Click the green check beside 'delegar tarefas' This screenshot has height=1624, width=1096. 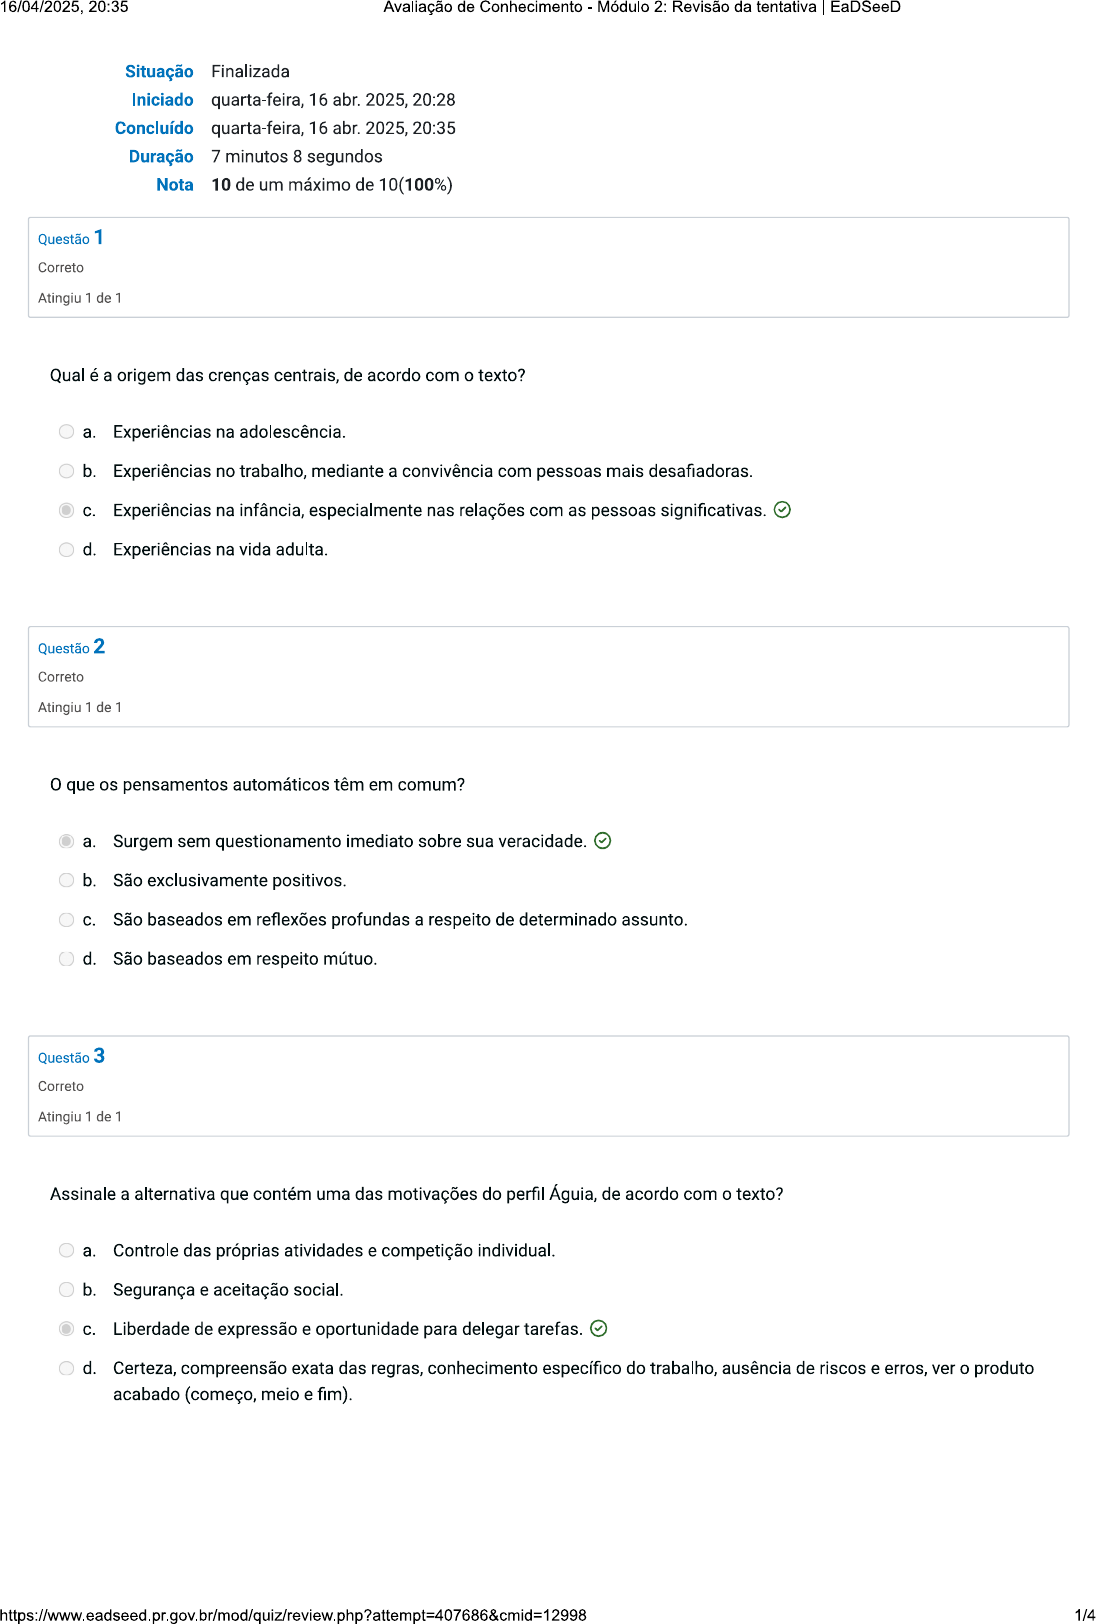tap(599, 1329)
